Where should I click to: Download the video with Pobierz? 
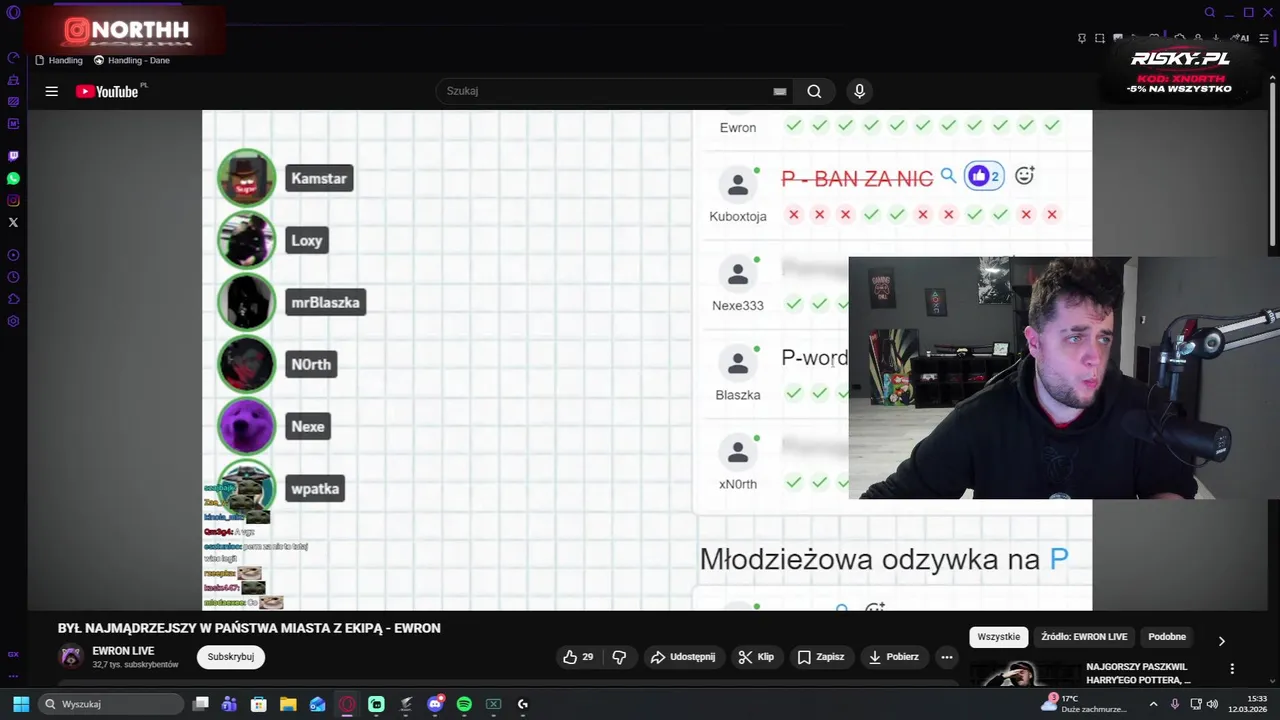[894, 657]
